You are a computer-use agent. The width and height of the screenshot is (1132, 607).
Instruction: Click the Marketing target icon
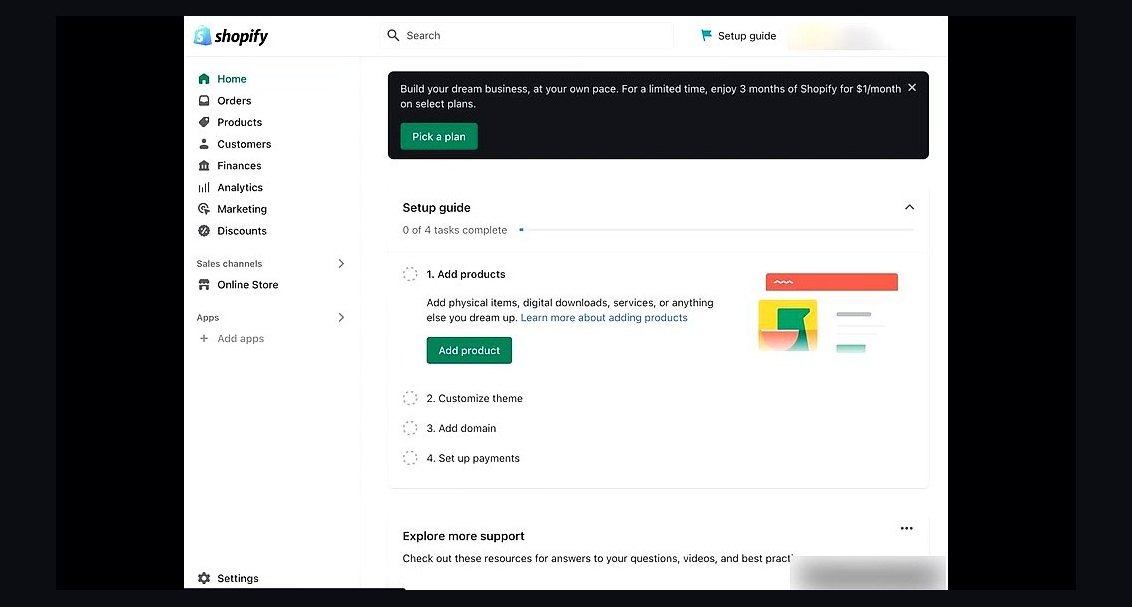(x=204, y=209)
